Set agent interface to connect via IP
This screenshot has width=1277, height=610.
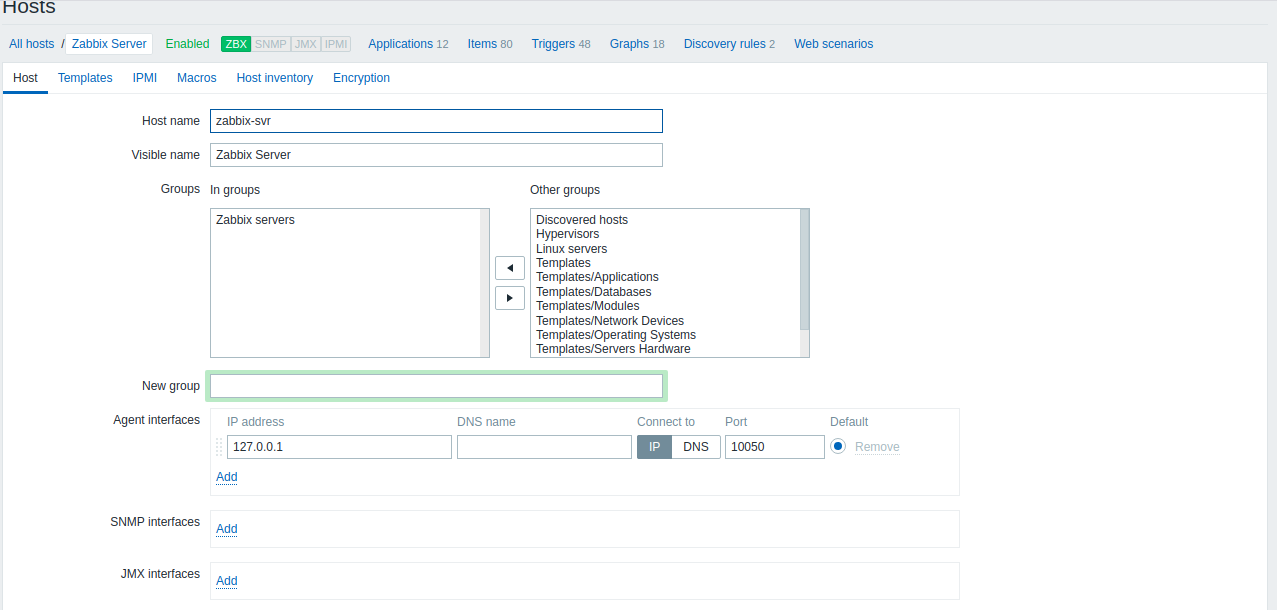pos(654,447)
